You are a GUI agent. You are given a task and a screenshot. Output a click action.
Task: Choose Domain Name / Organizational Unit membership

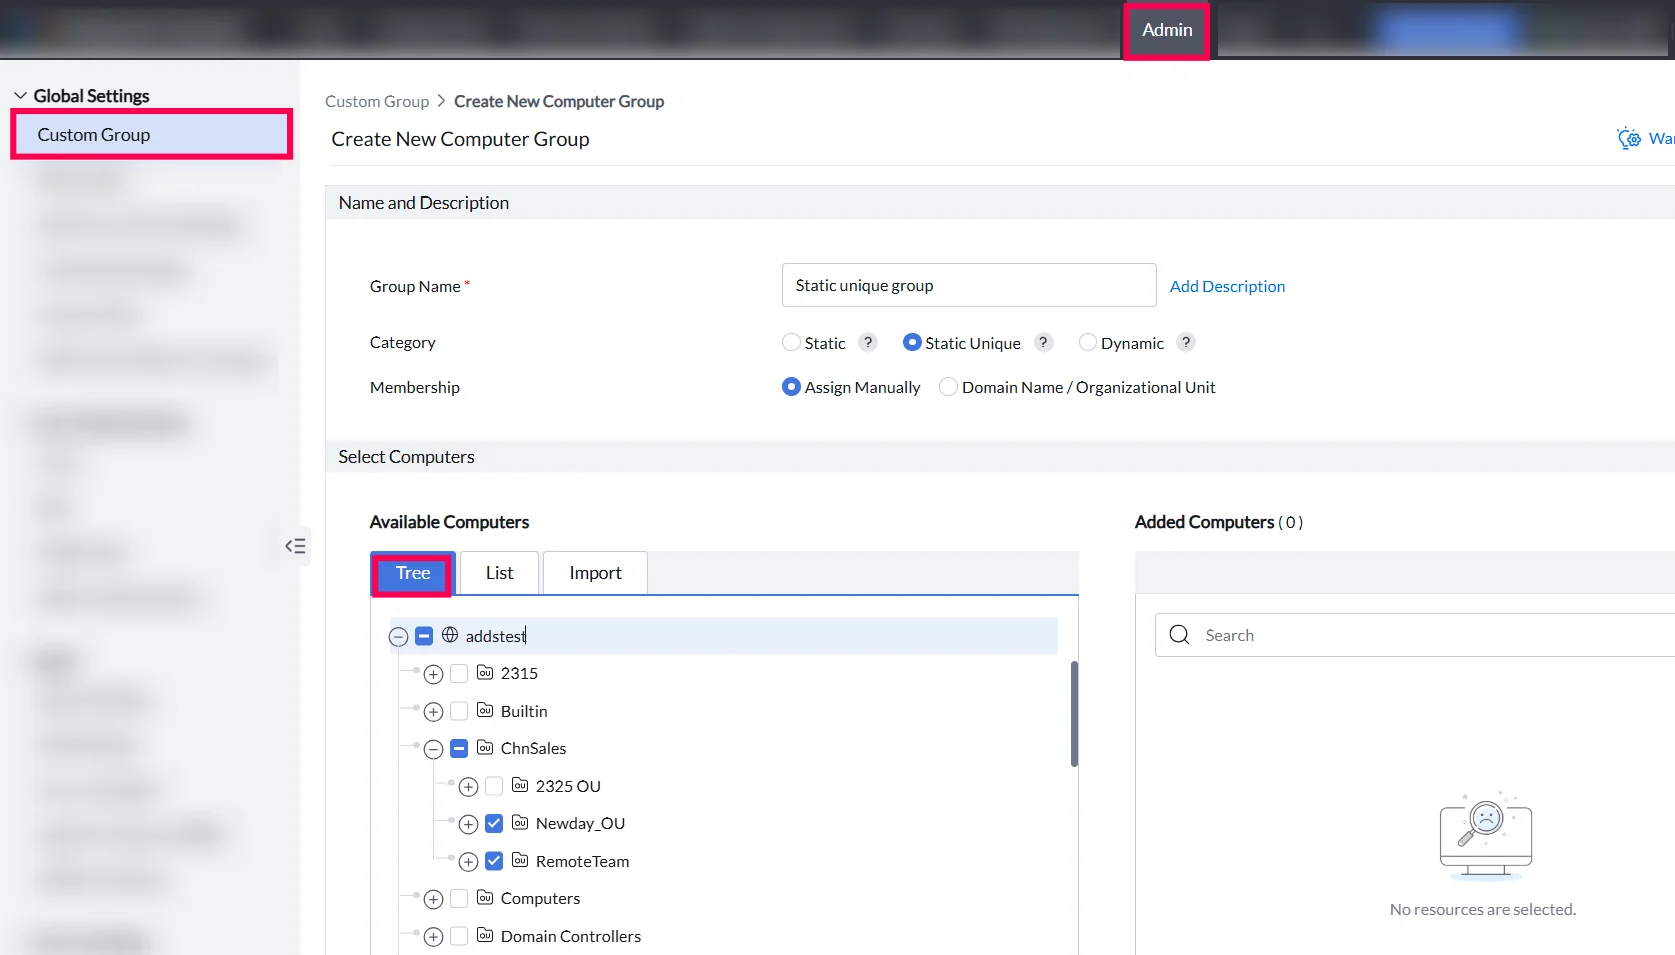(x=948, y=387)
